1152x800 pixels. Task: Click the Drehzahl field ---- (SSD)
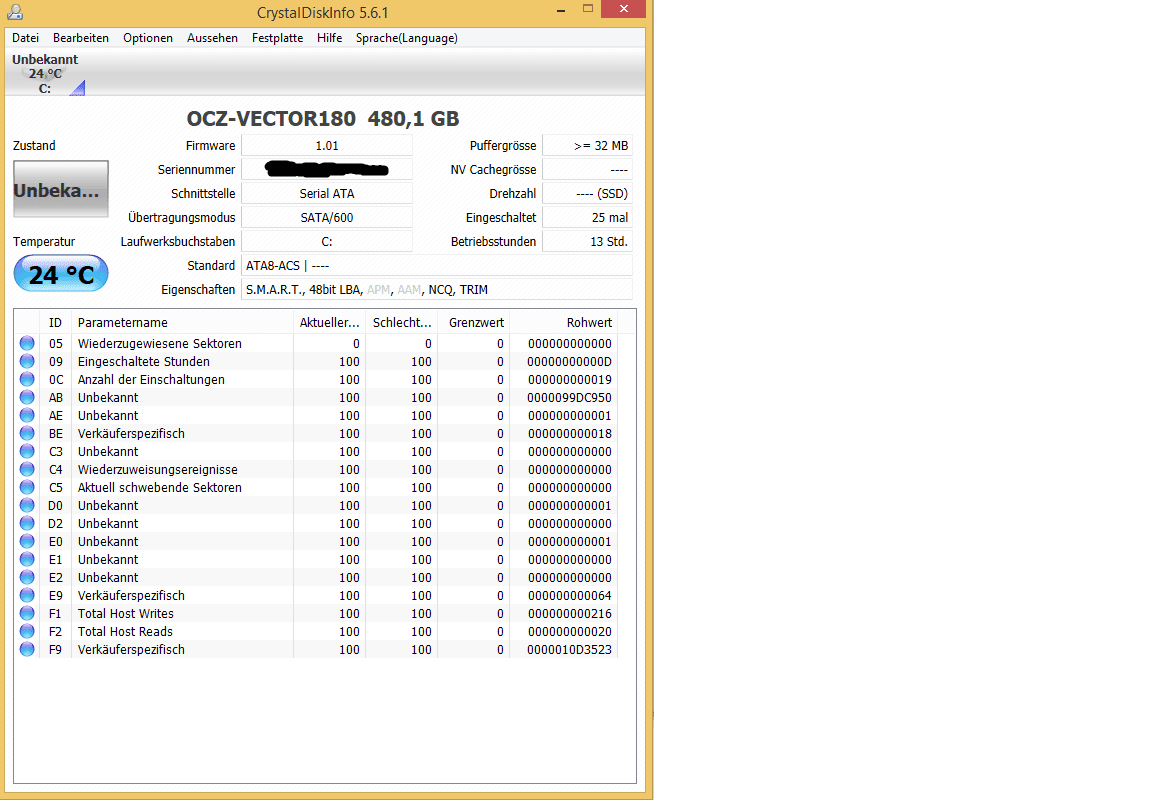coord(588,194)
